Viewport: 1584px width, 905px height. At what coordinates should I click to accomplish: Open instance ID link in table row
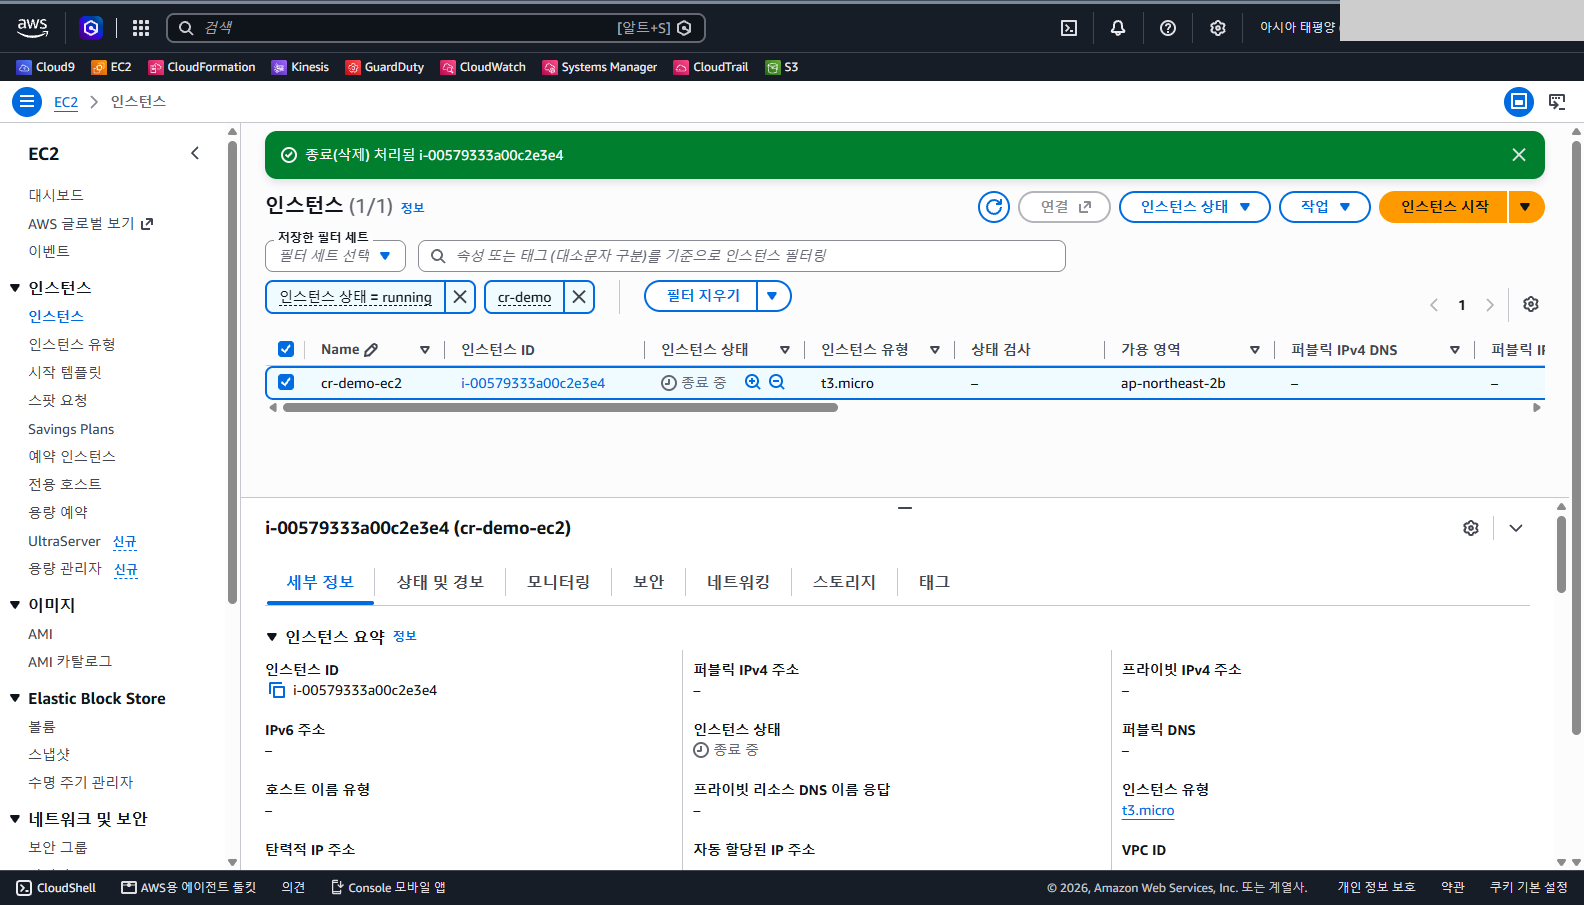[533, 383]
